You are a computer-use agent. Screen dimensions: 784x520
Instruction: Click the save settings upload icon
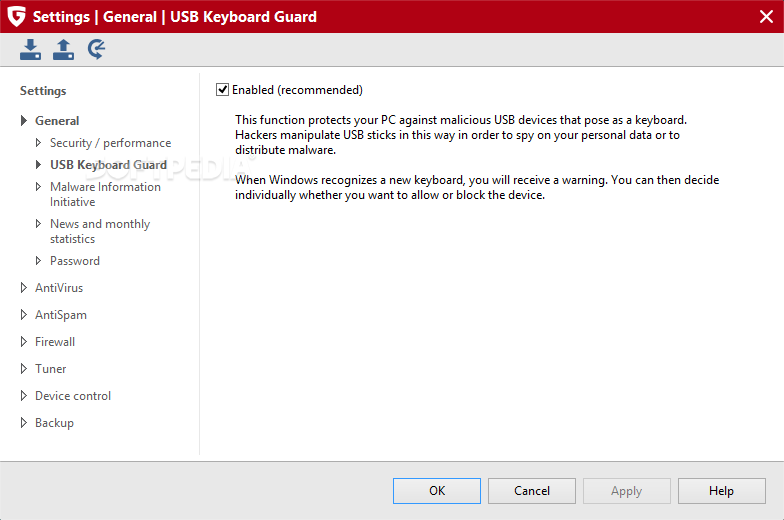pyautogui.click(x=64, y=50)
